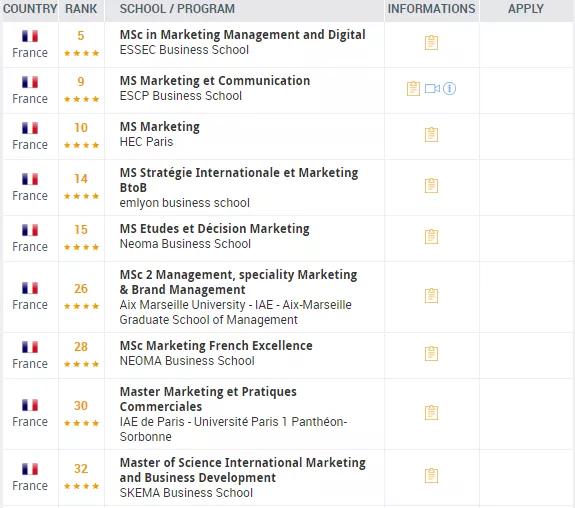Open clipboard icon for HEC Paris
This screenshot has height=508, width=575.
431,135
